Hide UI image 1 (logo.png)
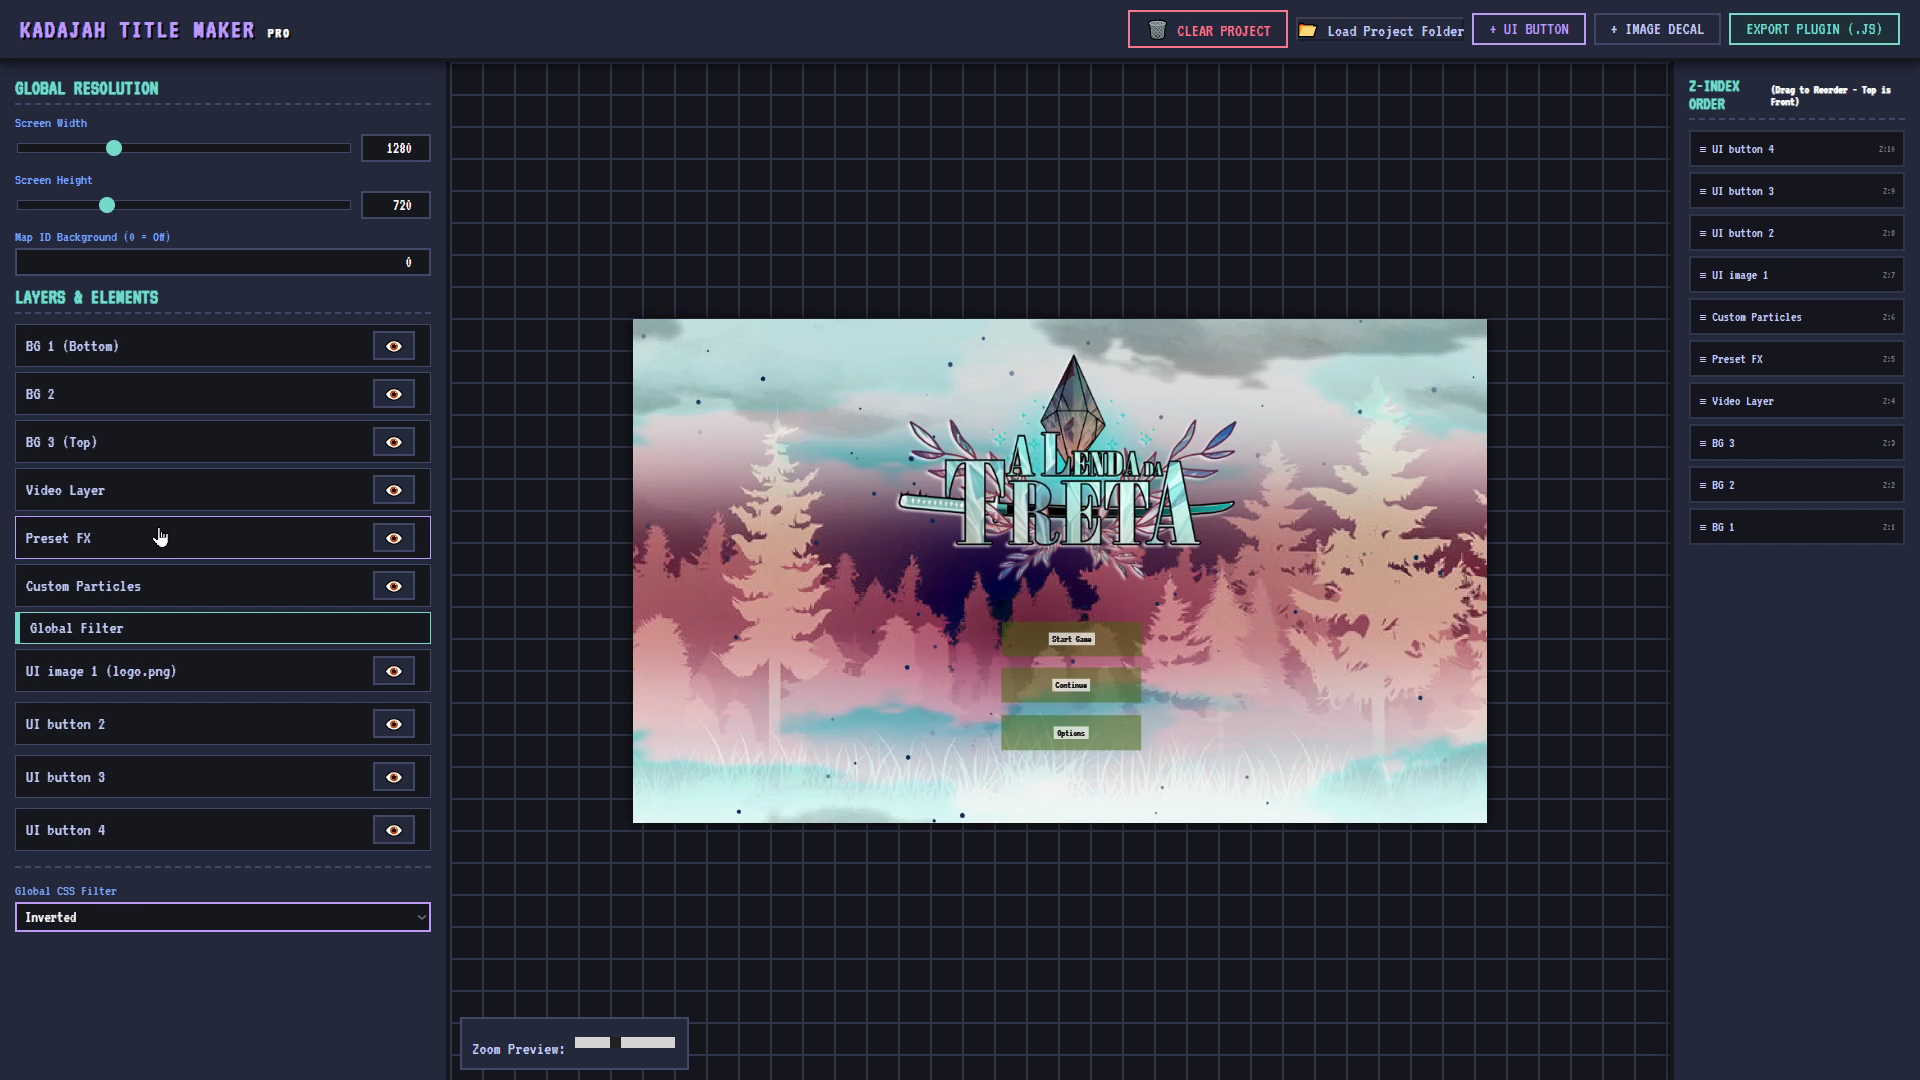 coord(394,671)
